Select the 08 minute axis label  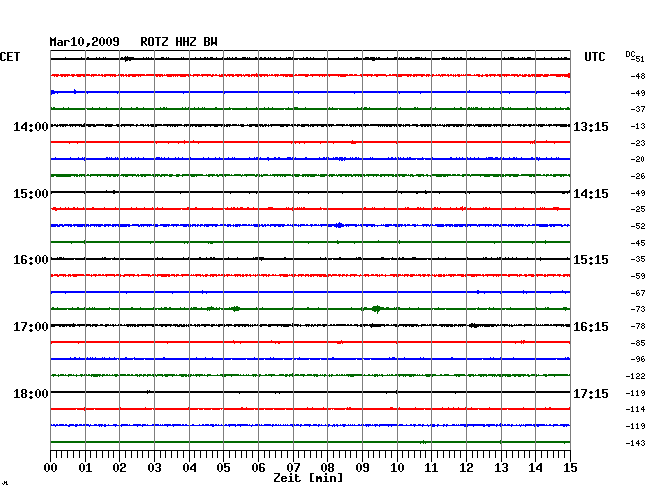point(327,467)
